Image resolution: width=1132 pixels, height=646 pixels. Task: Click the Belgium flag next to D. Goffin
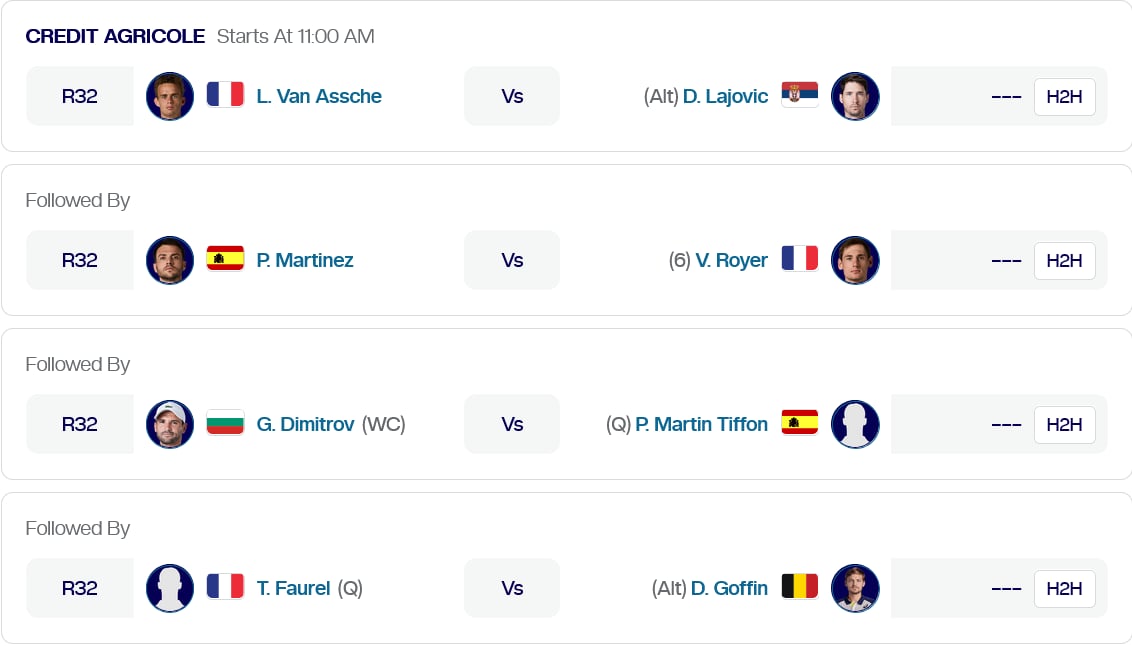(799, 588)
